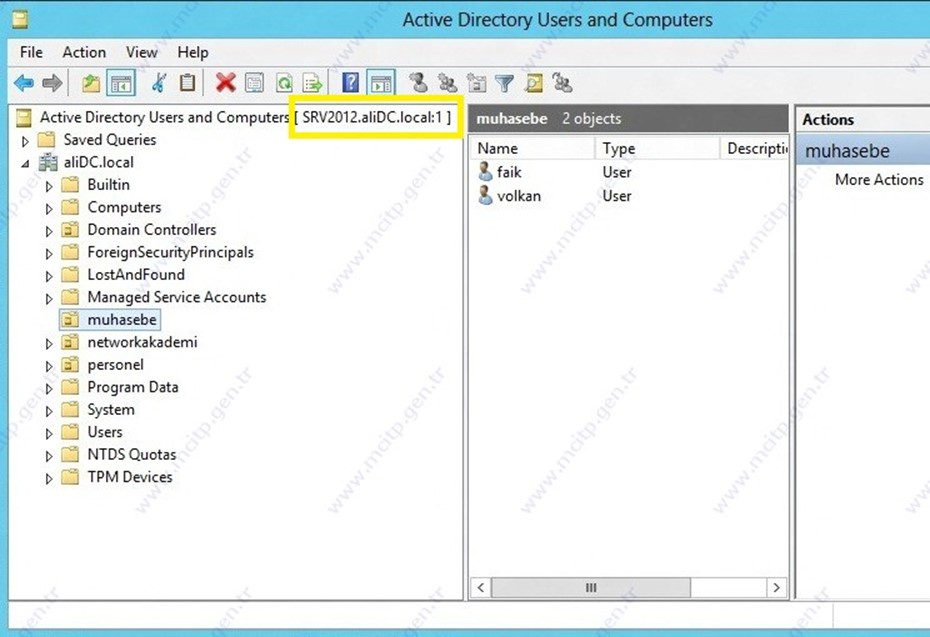Select the System container

pos(111,410)
